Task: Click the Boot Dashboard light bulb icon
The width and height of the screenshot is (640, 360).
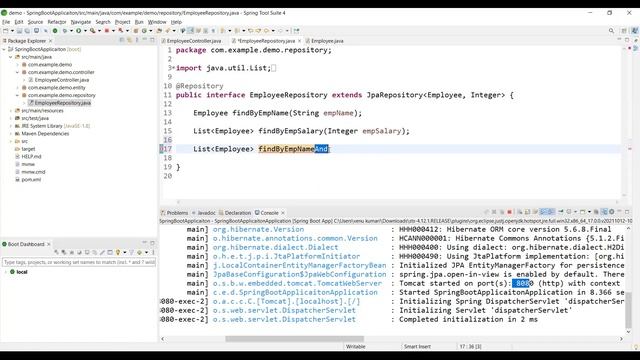Action: (x=118, y=252)
